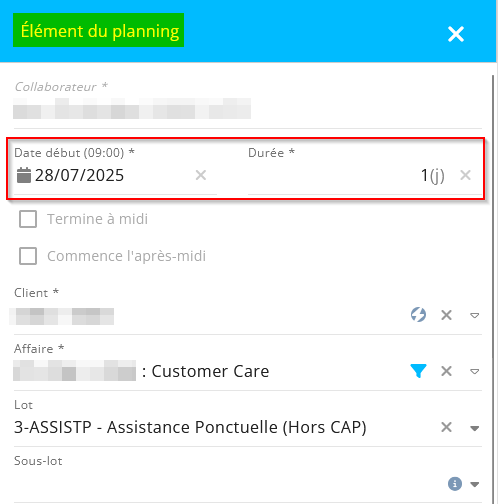The height and width of the screenshot is (504, 498).
Task: Enable the Termine à midi checkbox
Action: (x=28, y=219)
